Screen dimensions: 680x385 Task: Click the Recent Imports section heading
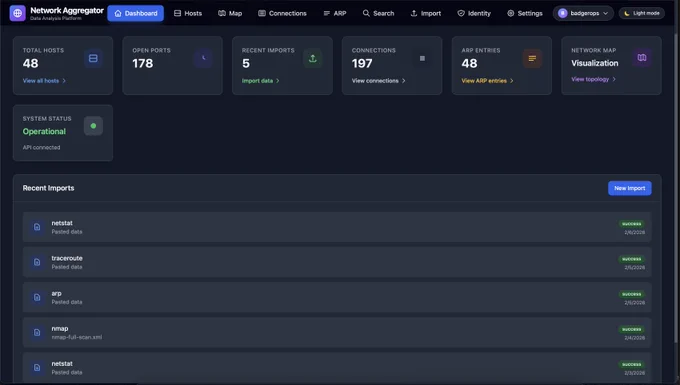pos(49,188)
